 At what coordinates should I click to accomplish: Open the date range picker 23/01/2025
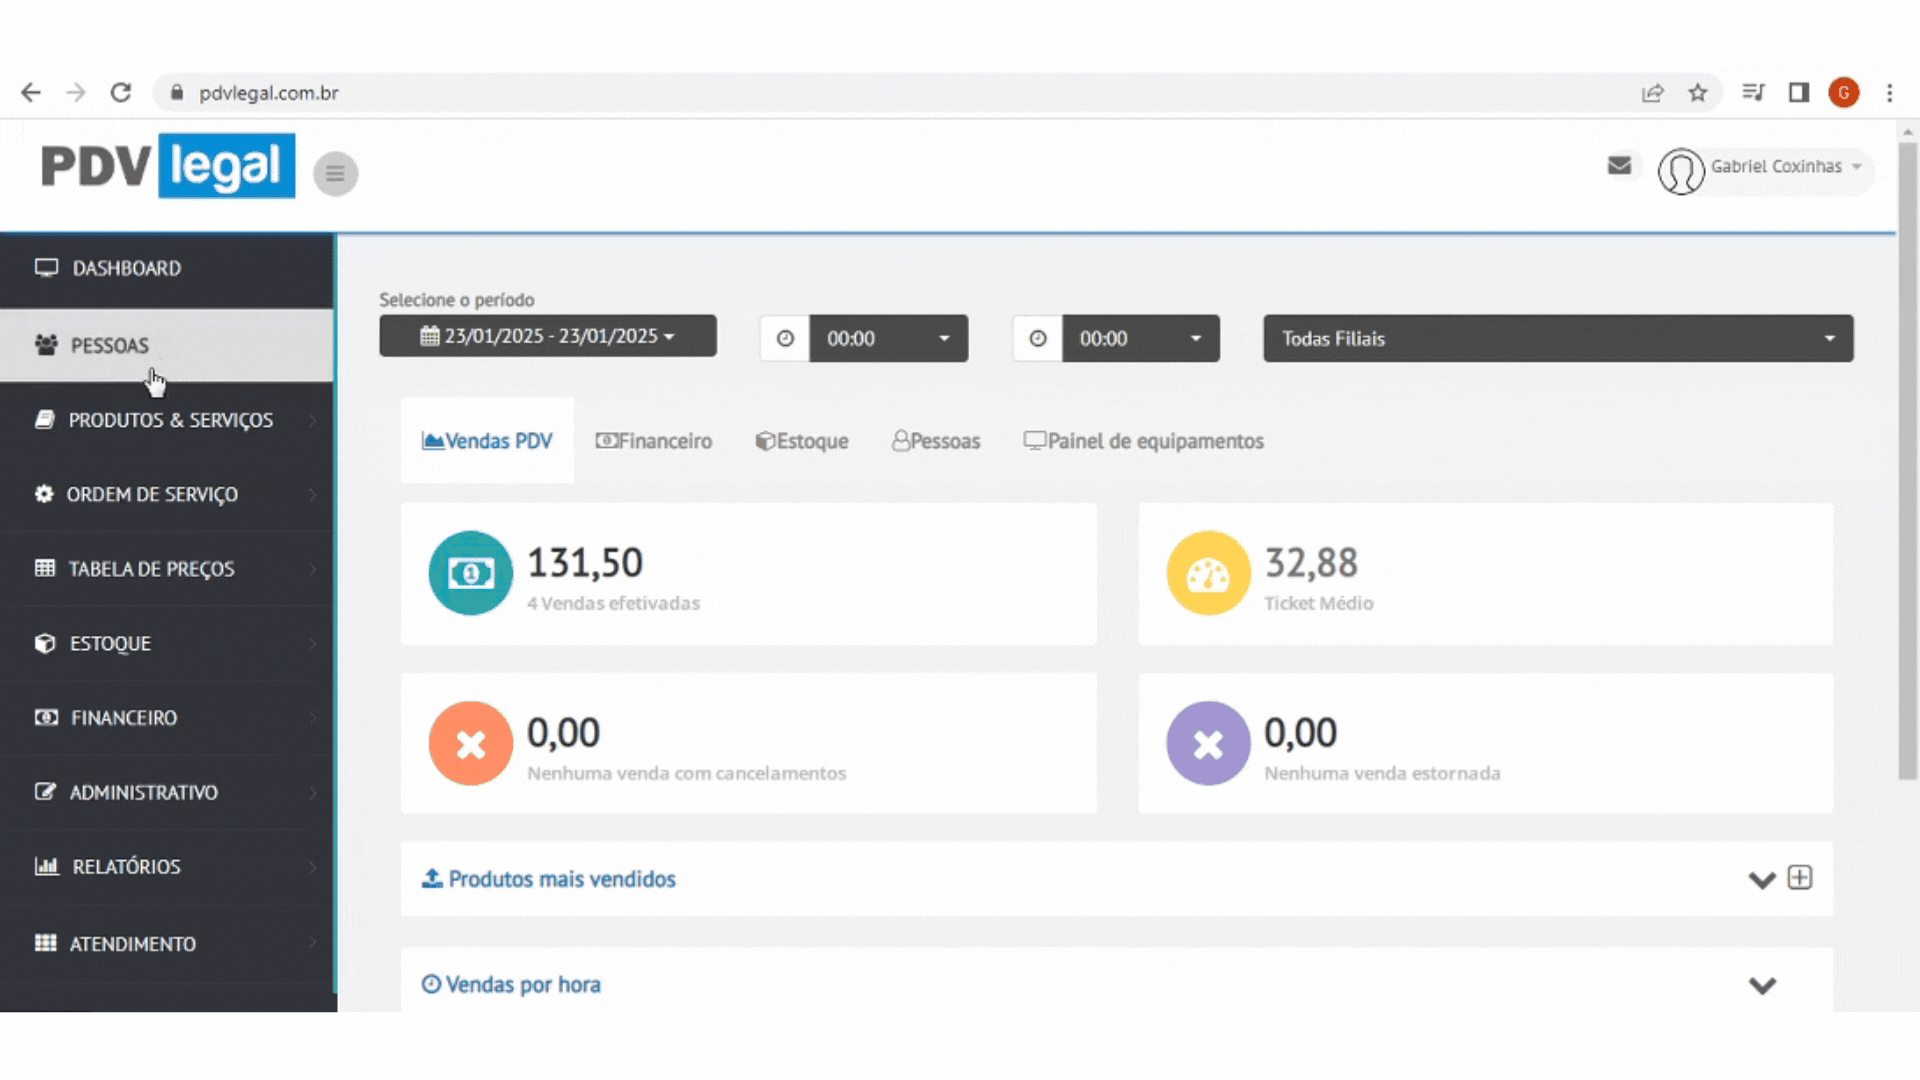click(547, 337)
